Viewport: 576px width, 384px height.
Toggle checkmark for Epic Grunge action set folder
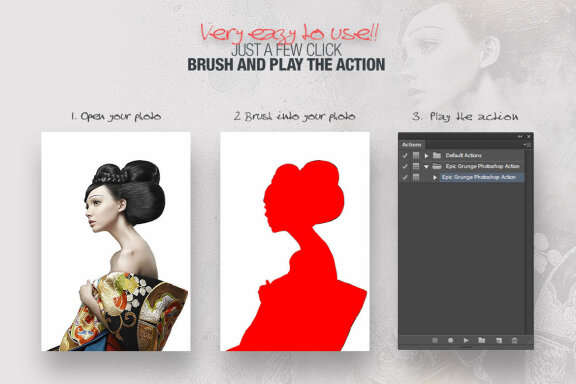(x=405, y=166)
